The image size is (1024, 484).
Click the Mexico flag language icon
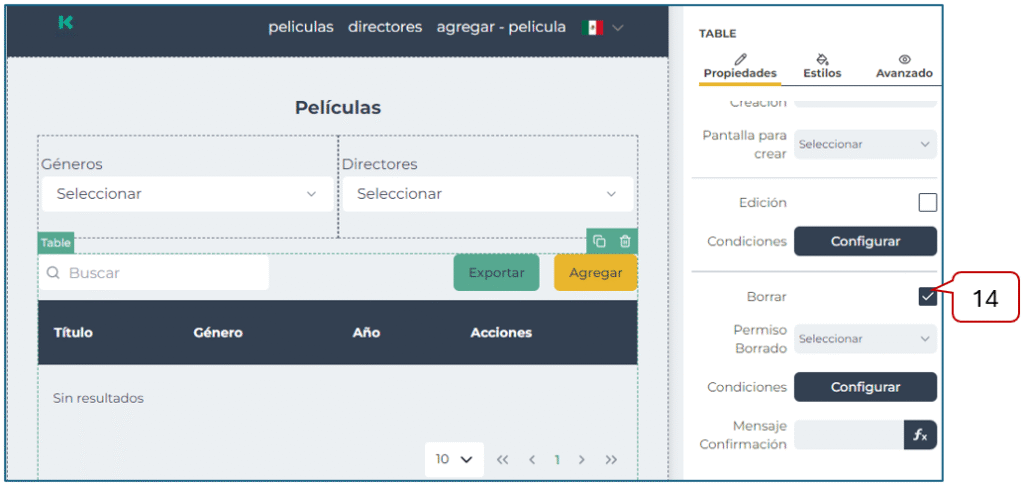pos(592,28)
